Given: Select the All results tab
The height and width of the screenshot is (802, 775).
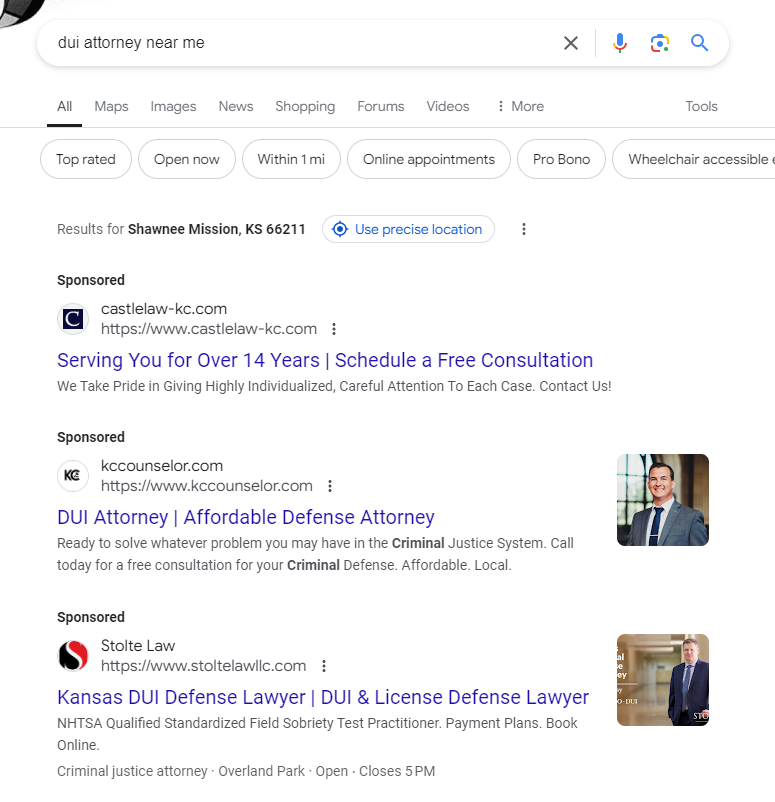Looking at the screenshot, I should pos(64,106).
